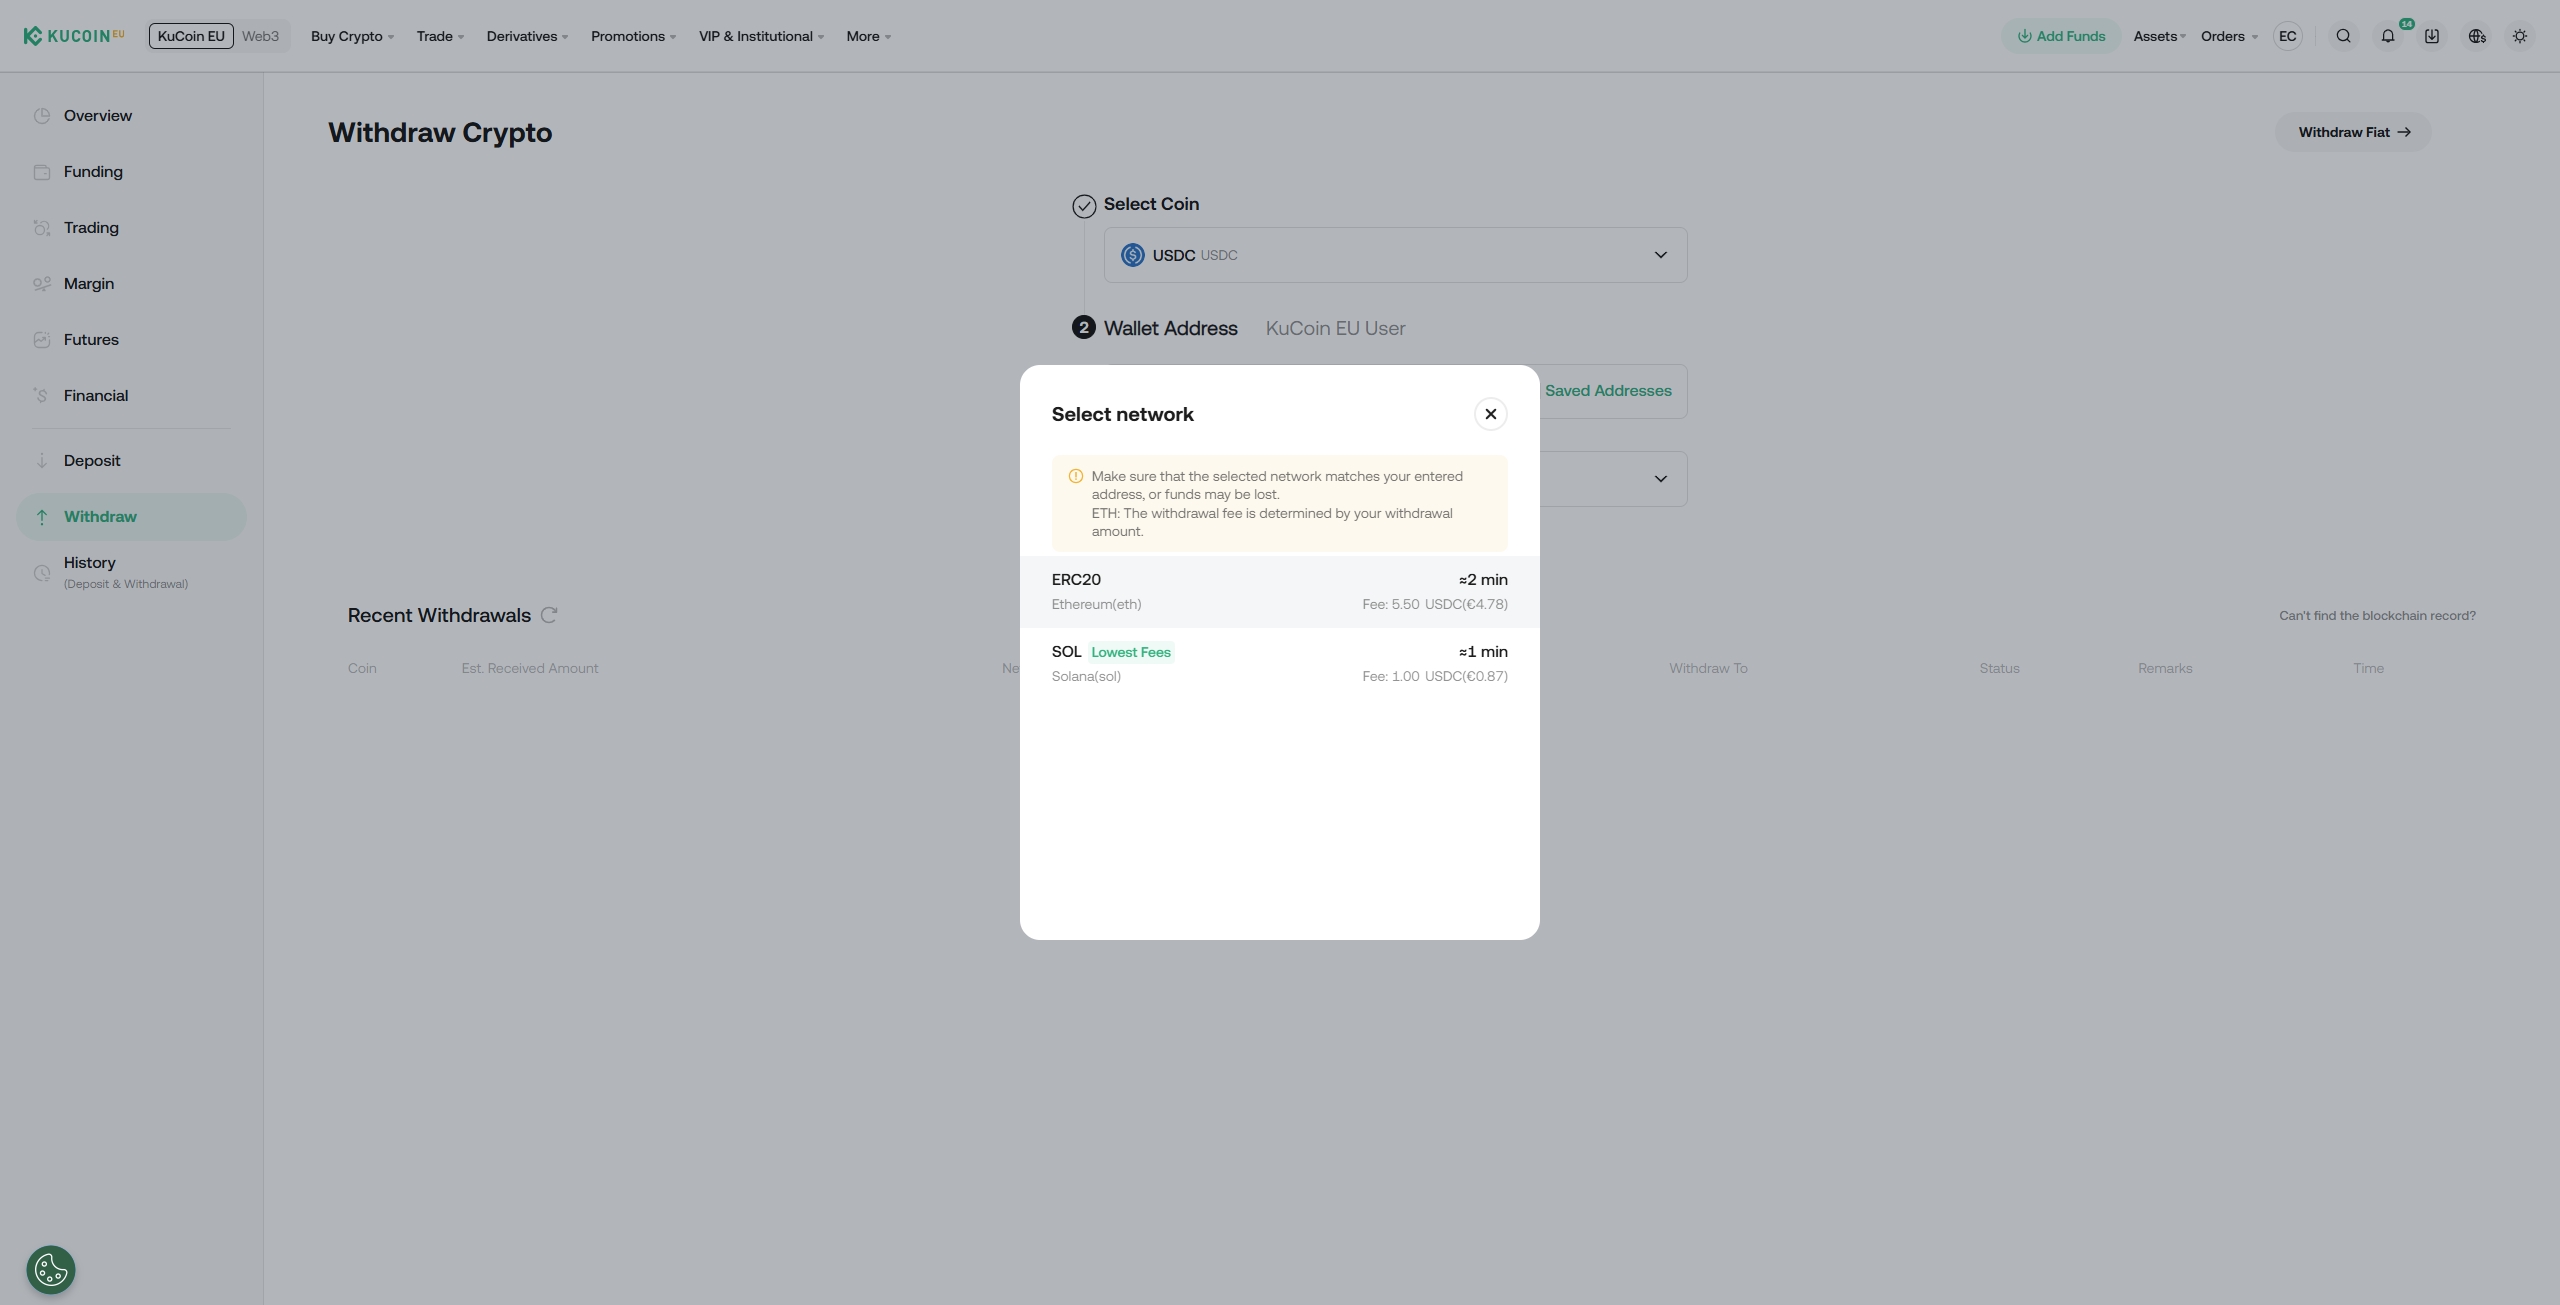Click "Fee: 5.50 USDC(€4.78)" text
The height and width of the screenshot is (1305, 2560).
(1435, 604)
